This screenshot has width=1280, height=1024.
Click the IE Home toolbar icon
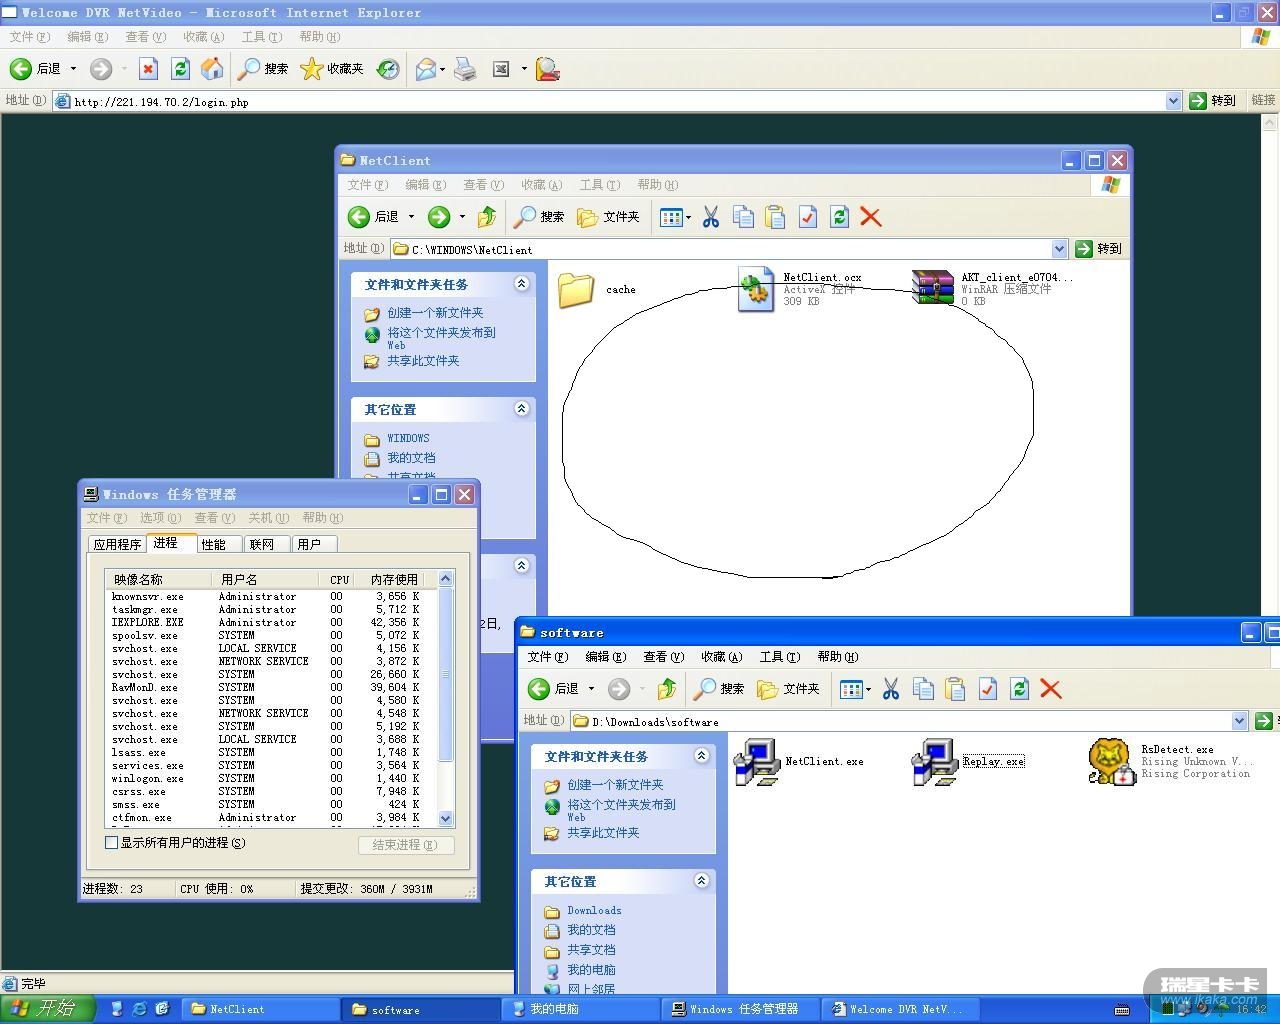pyautogui.click(x=212, y=68)
